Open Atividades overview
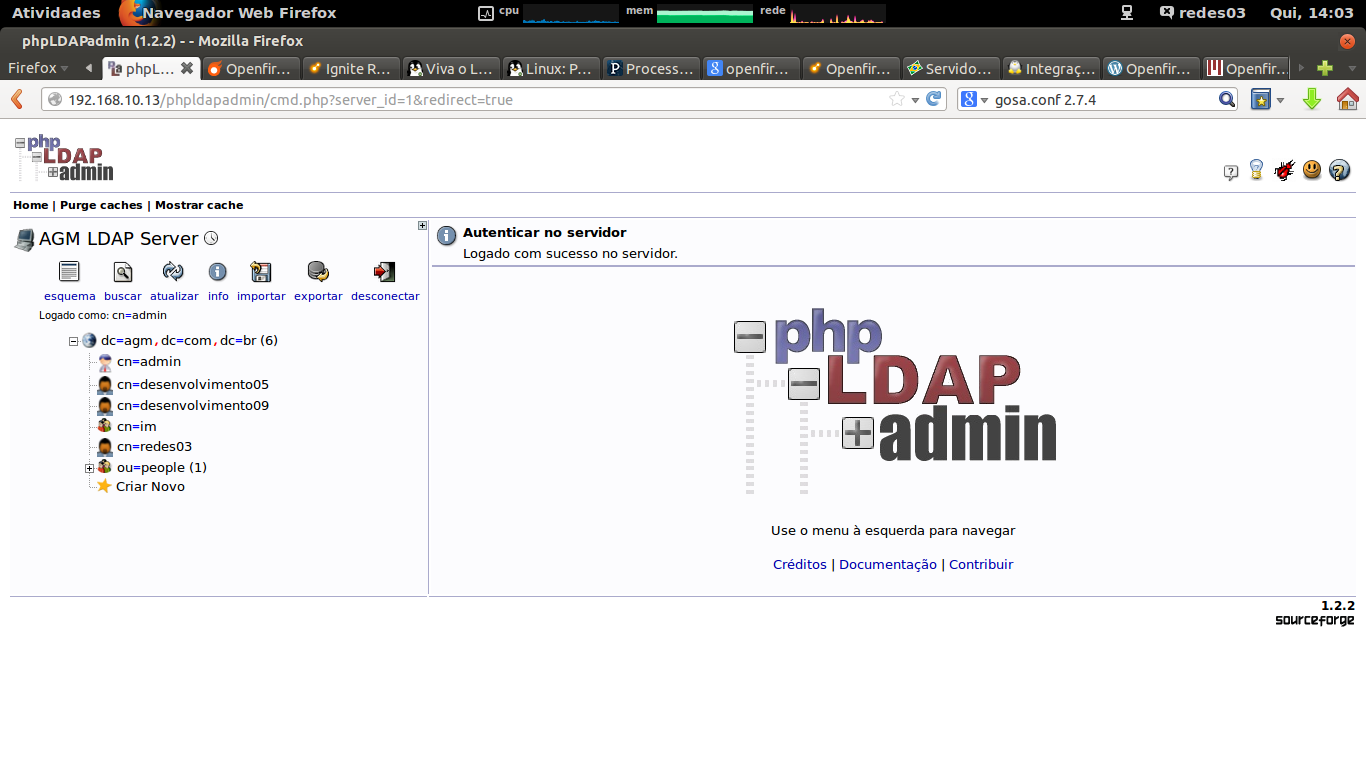This screenshot has width=1366, height=768. tap(56, 12)
